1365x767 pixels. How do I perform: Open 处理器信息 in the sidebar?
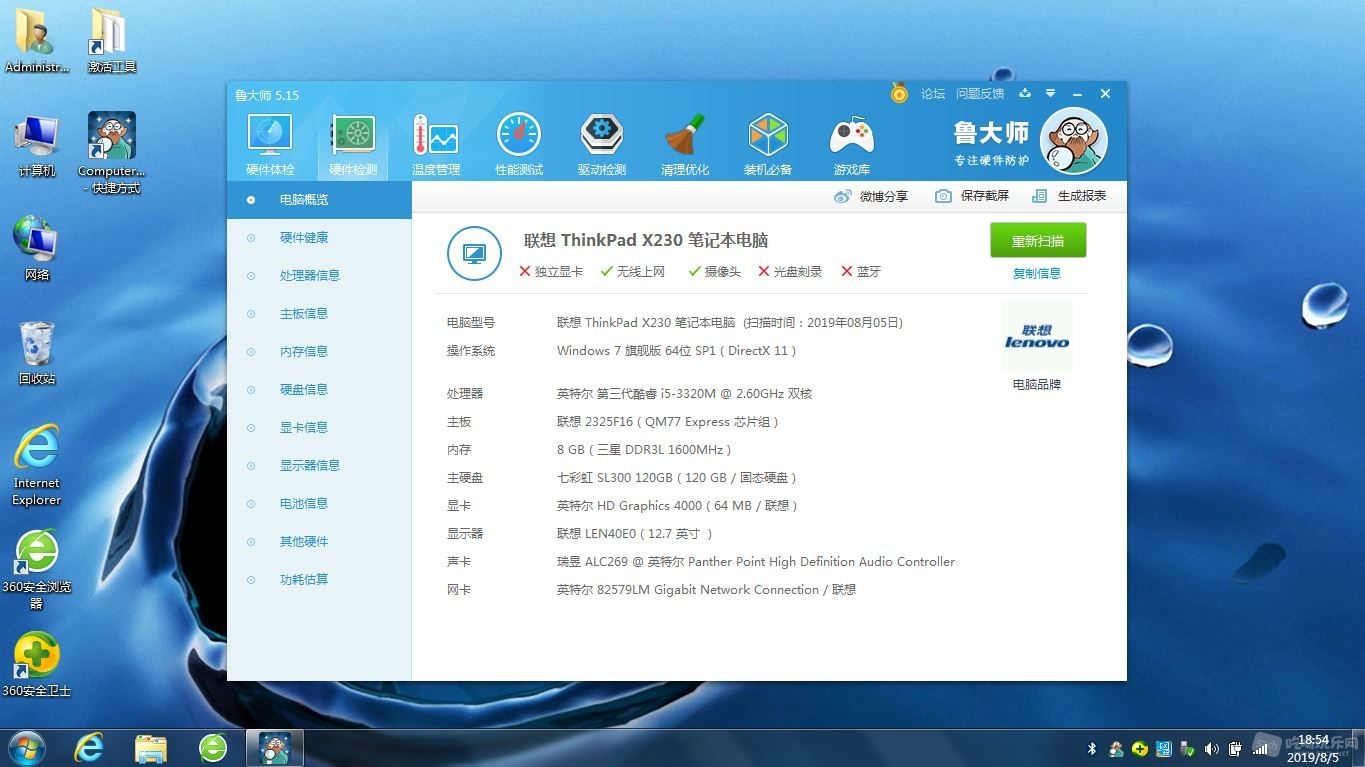click(x=319, y=276)
